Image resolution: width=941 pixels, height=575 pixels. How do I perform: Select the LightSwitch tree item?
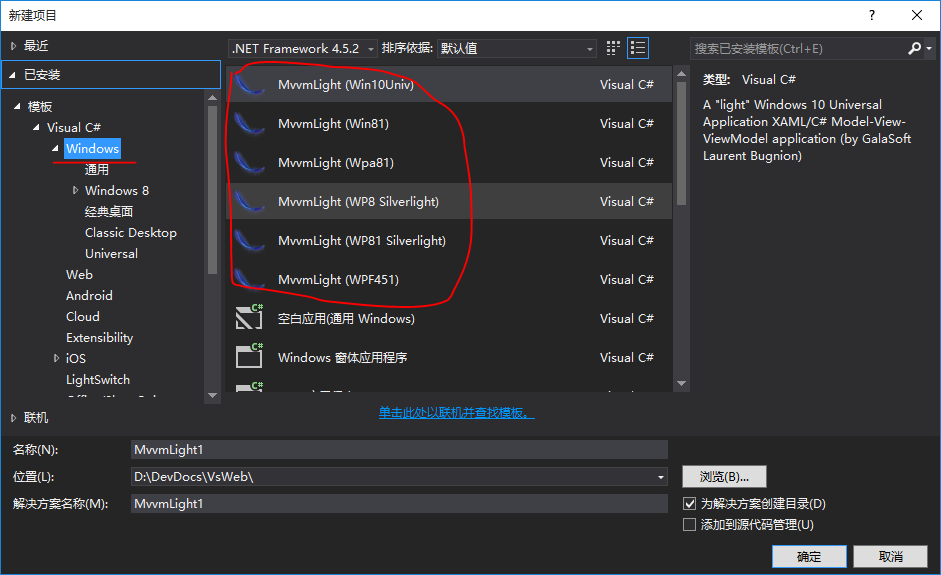98,380
